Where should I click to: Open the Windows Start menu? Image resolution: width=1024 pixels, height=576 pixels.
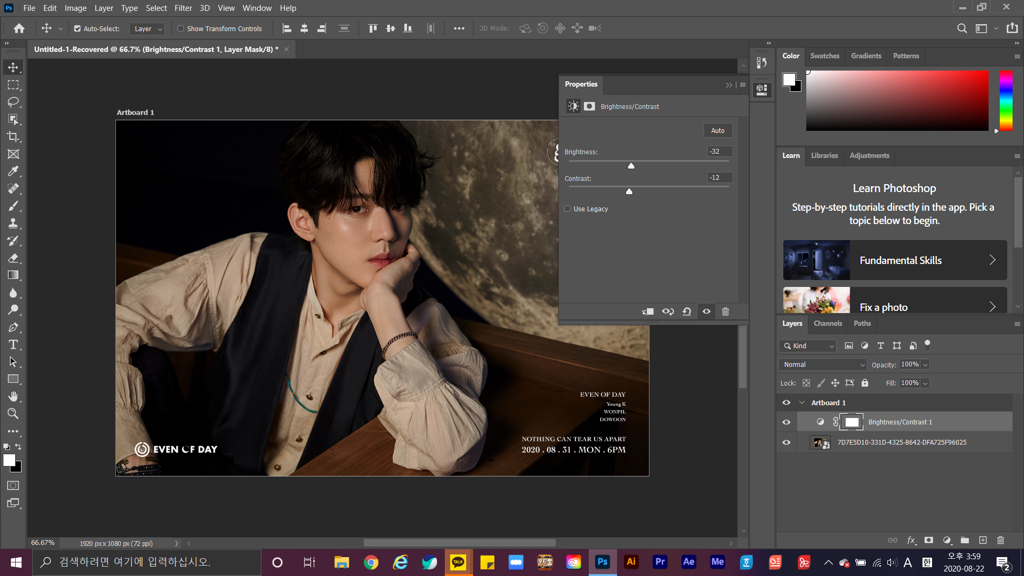(x=16, y=562)
